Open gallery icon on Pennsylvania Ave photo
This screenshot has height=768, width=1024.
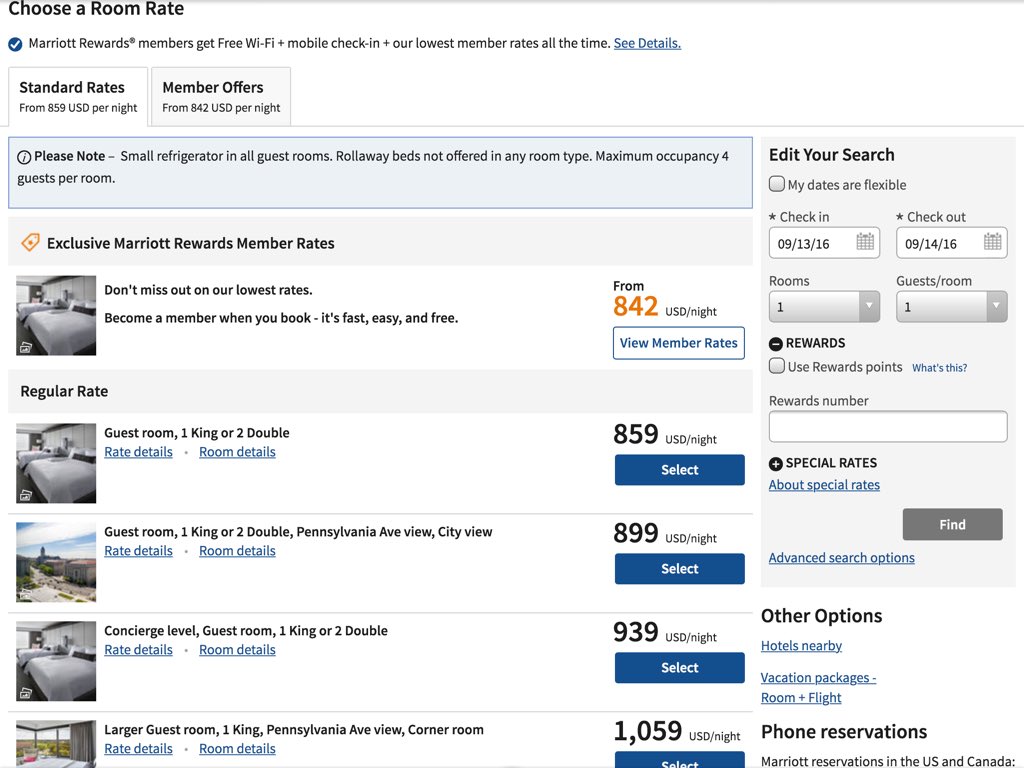[x=25, y=594]
